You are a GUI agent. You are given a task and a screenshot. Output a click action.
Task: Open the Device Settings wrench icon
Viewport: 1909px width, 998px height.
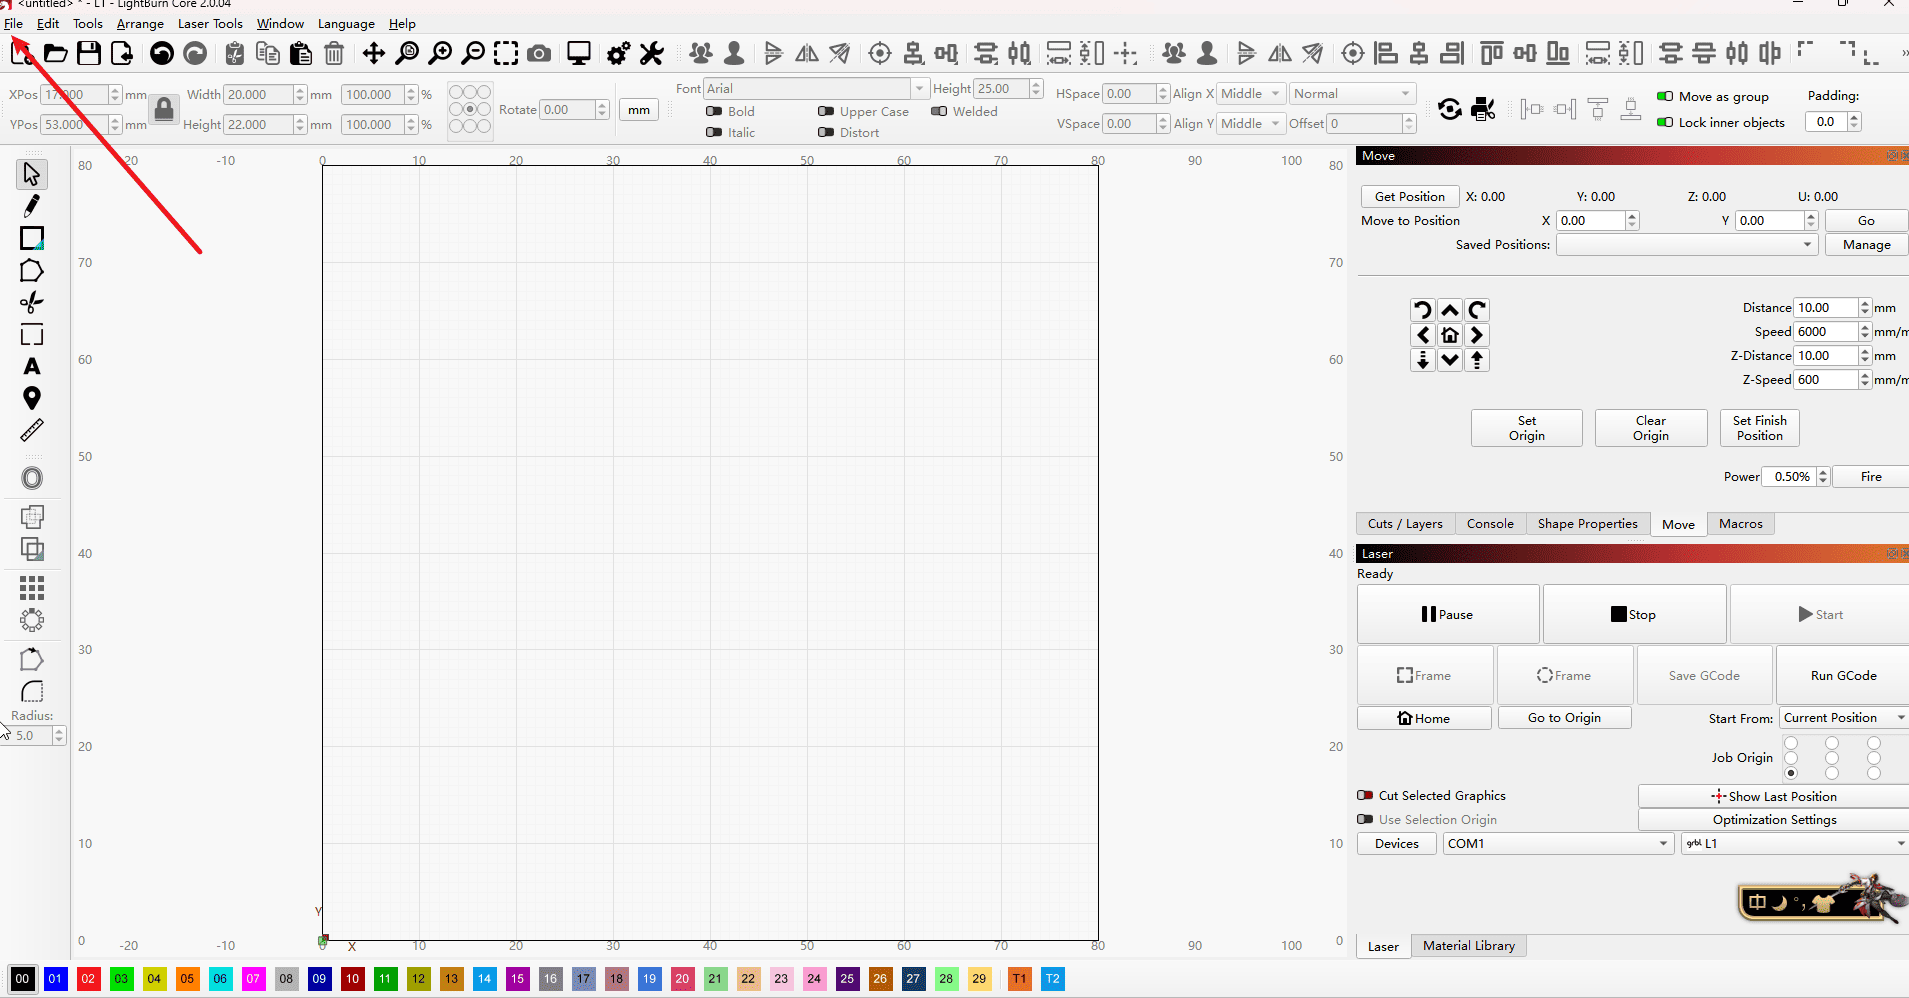[x=652, y=53]
